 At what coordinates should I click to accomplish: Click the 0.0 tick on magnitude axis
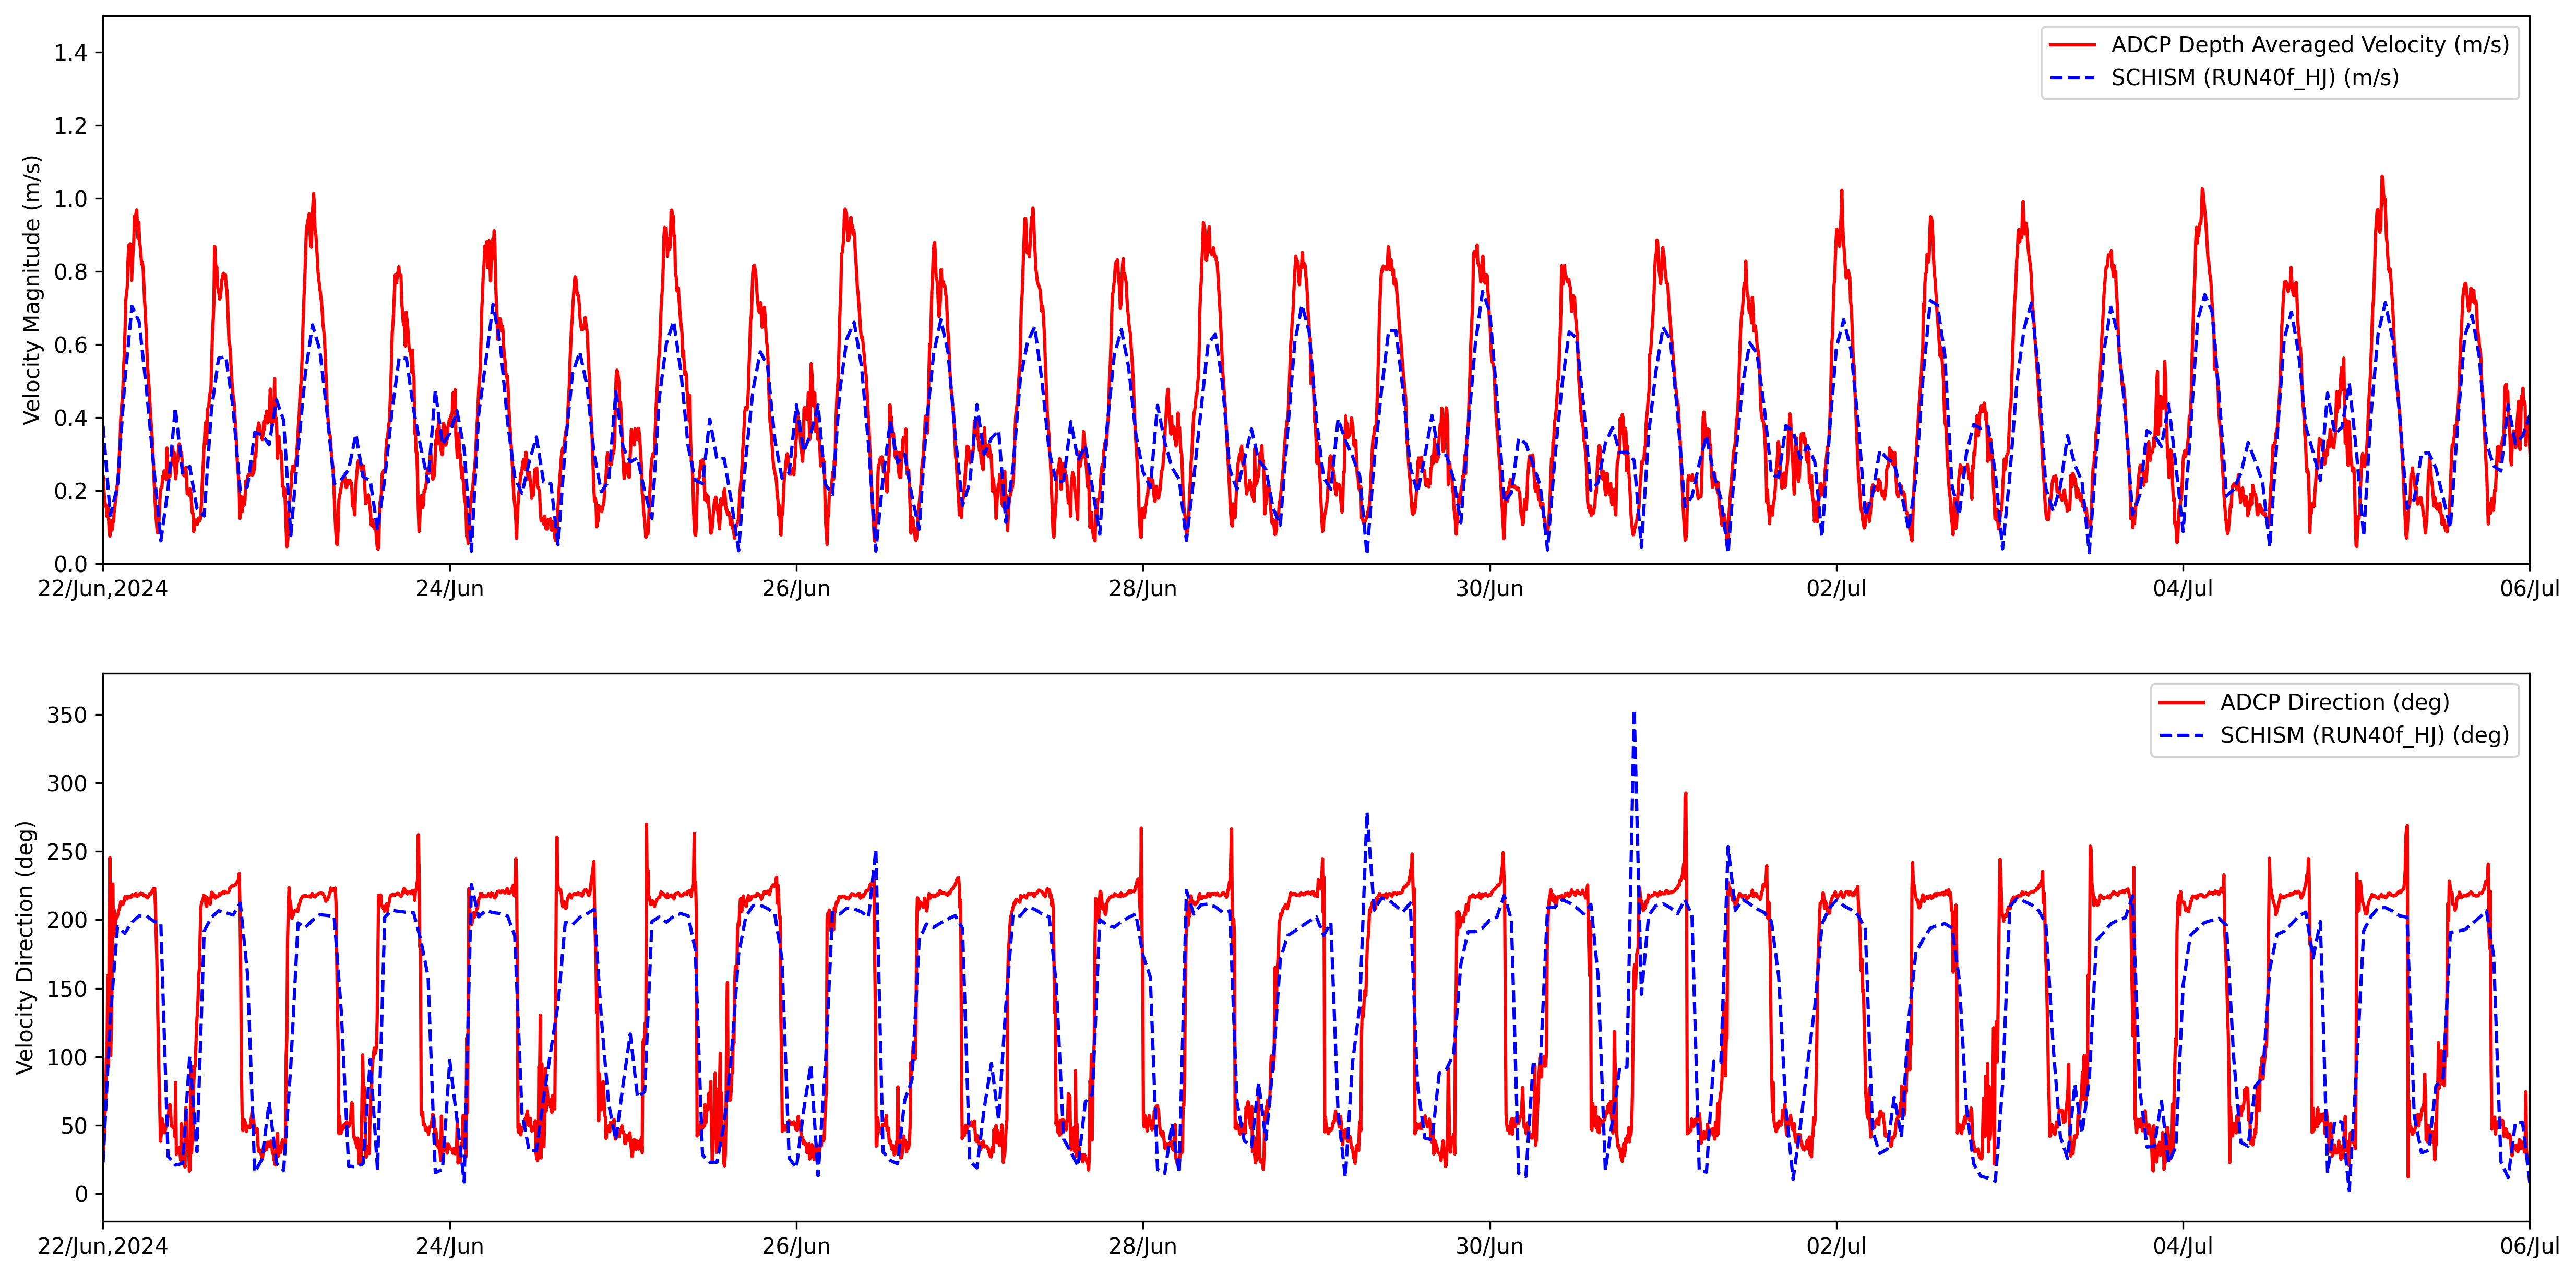point(70,565)
